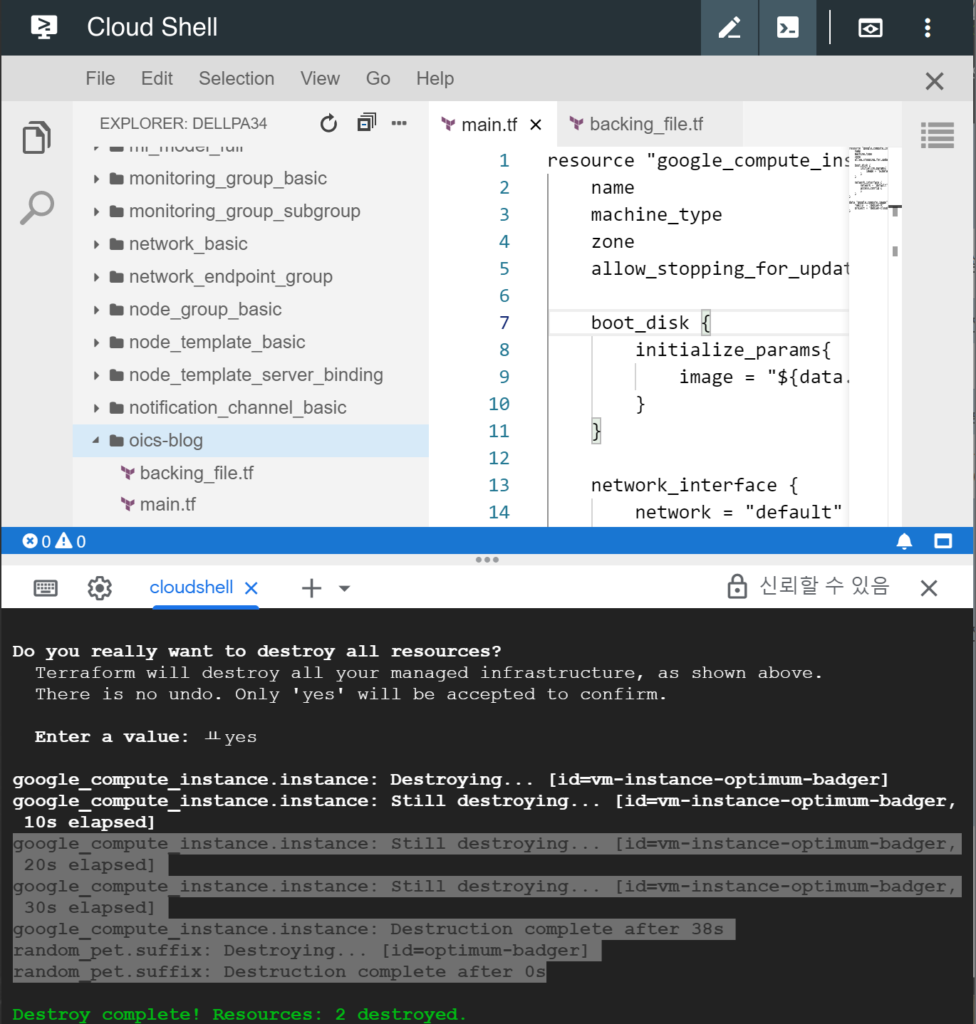Refresh the Explorer file tree

(x=328, y=124)
